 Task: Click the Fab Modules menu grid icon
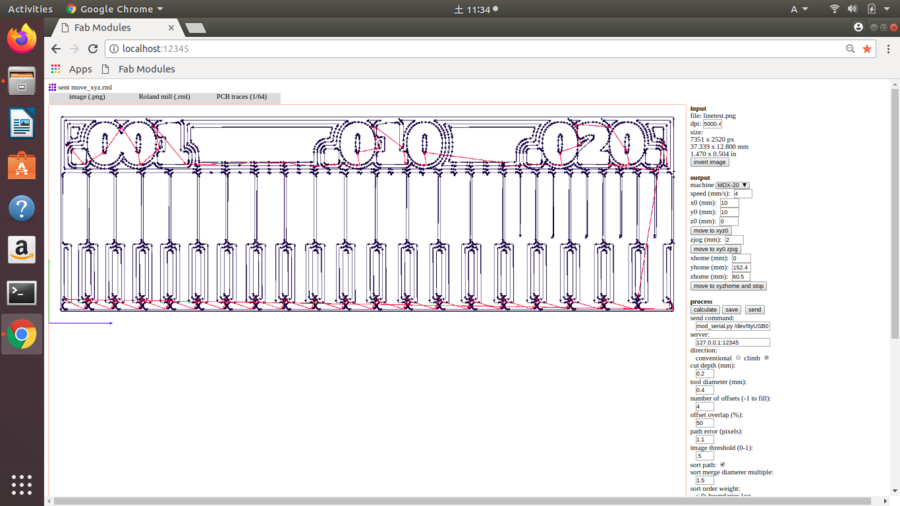click(x=52, y=87)
